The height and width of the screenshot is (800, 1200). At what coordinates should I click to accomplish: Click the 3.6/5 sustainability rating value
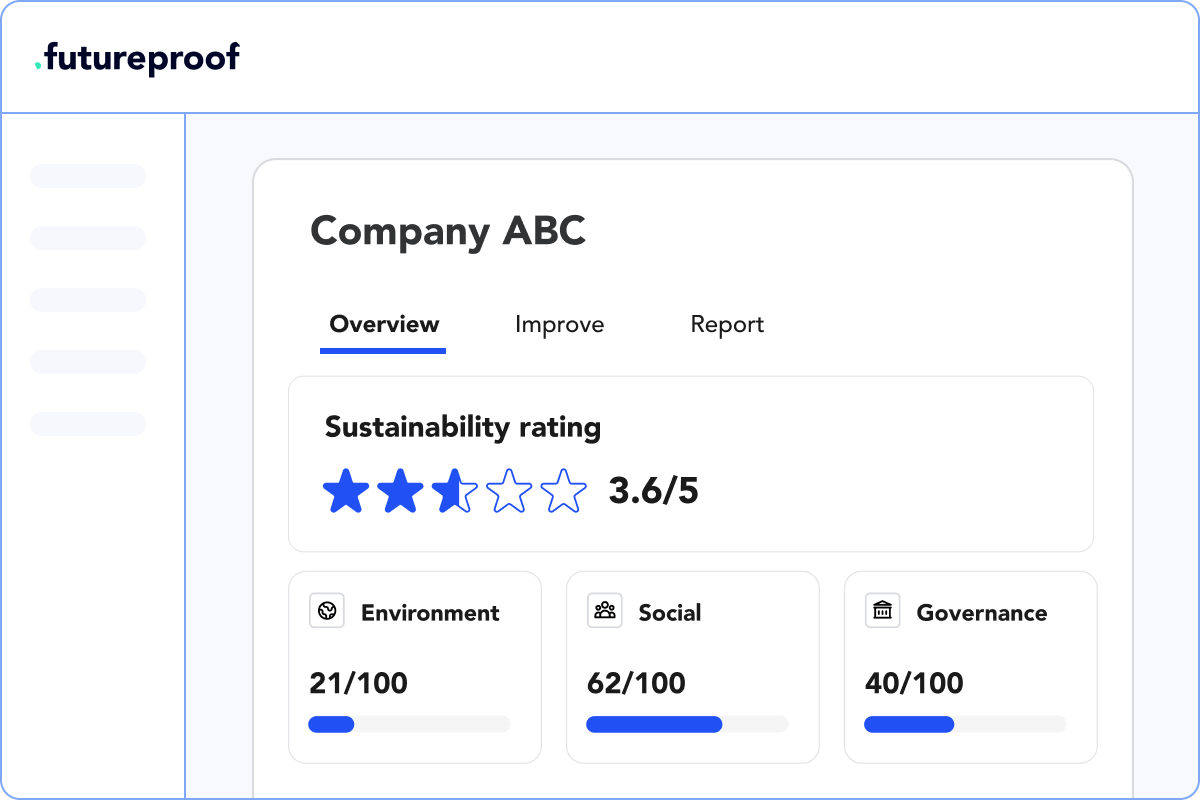pyautogui.click(x=653, y=492)
